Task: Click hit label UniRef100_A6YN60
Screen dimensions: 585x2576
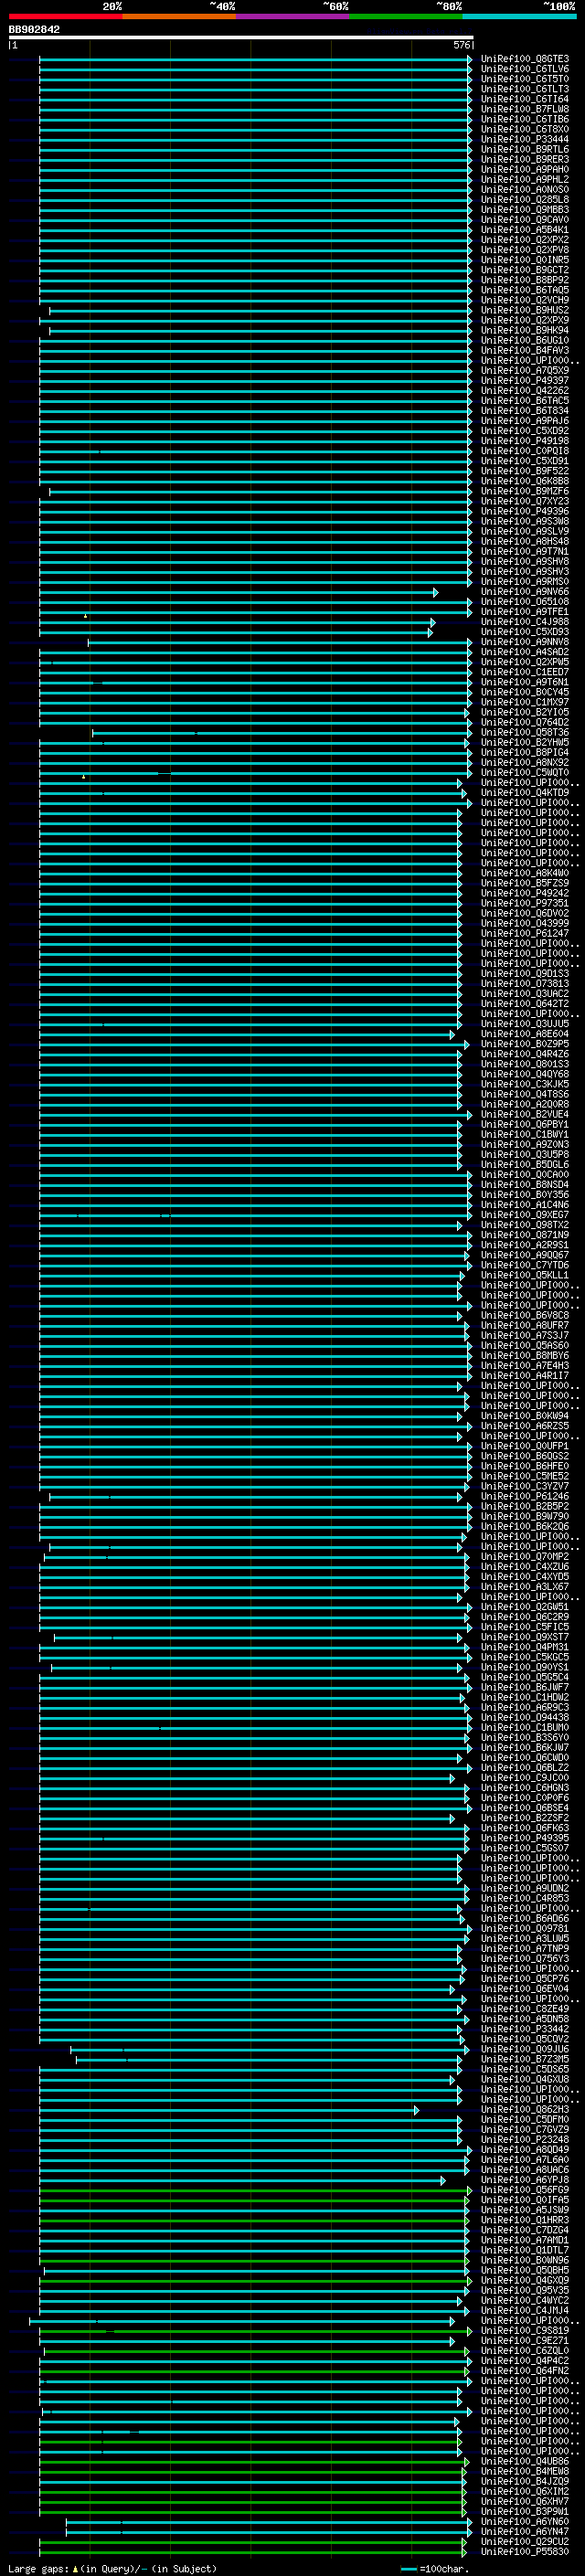Action: (524, 2522)
